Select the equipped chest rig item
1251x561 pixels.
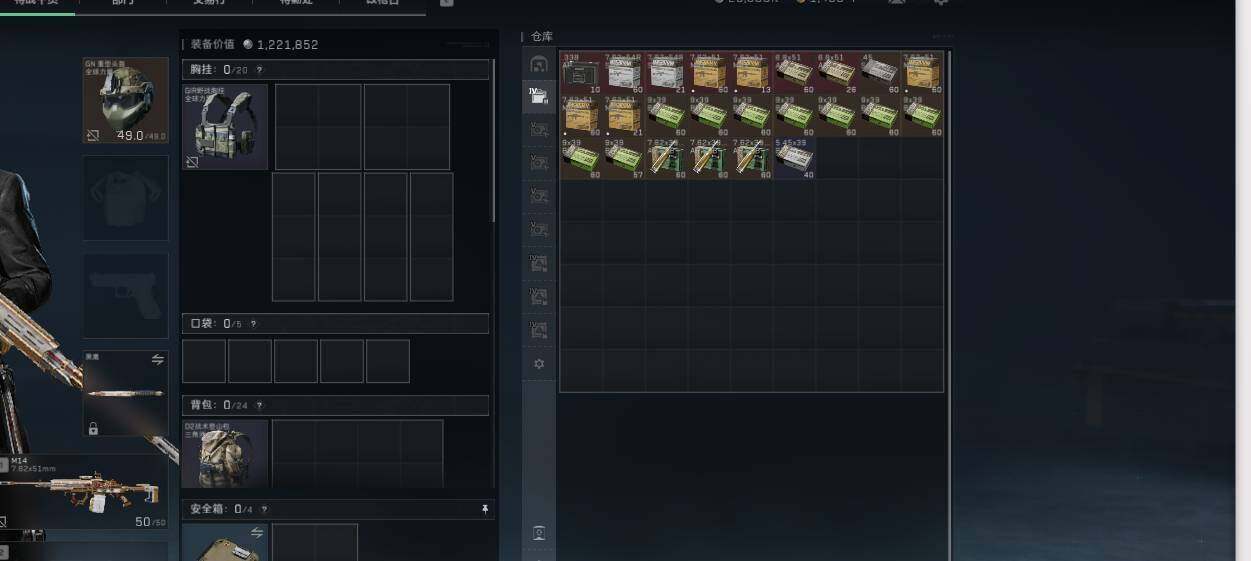225,126
